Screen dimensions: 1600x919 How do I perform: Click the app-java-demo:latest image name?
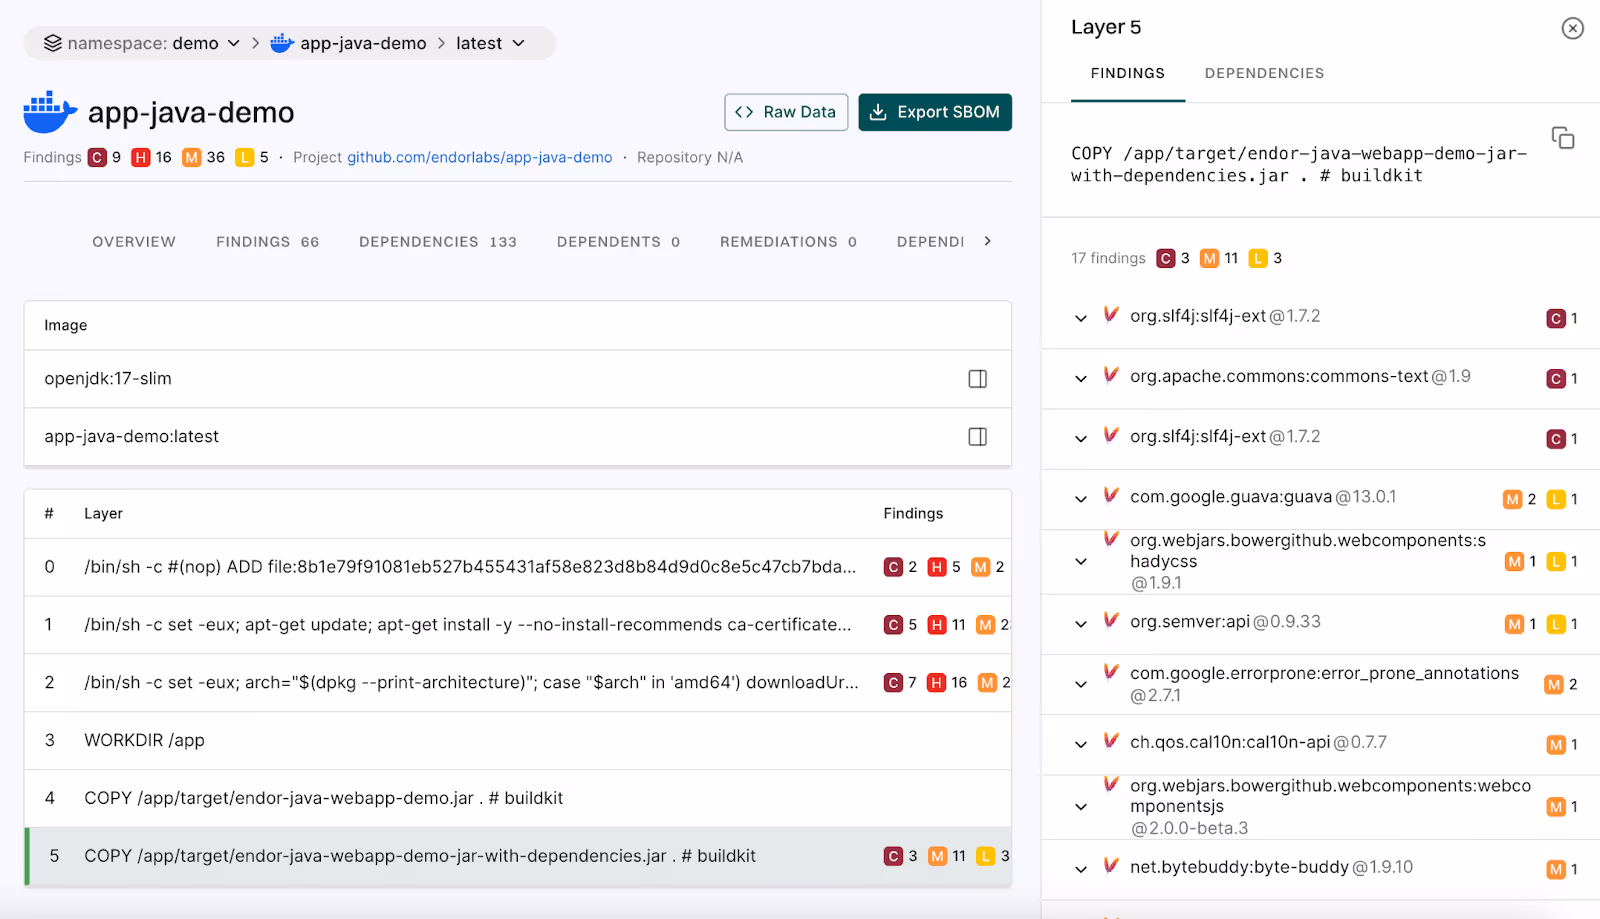tap(131, 437)
